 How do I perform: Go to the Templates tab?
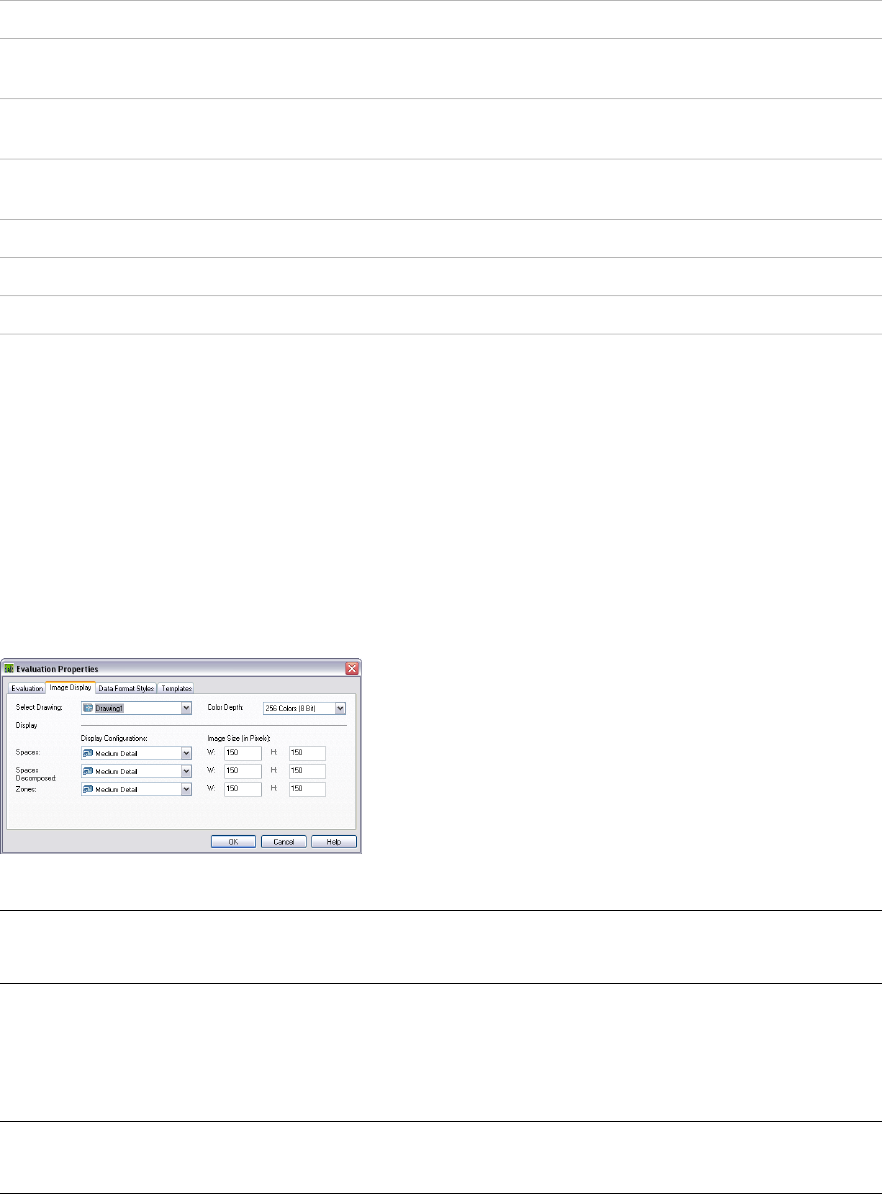point(176,688)
